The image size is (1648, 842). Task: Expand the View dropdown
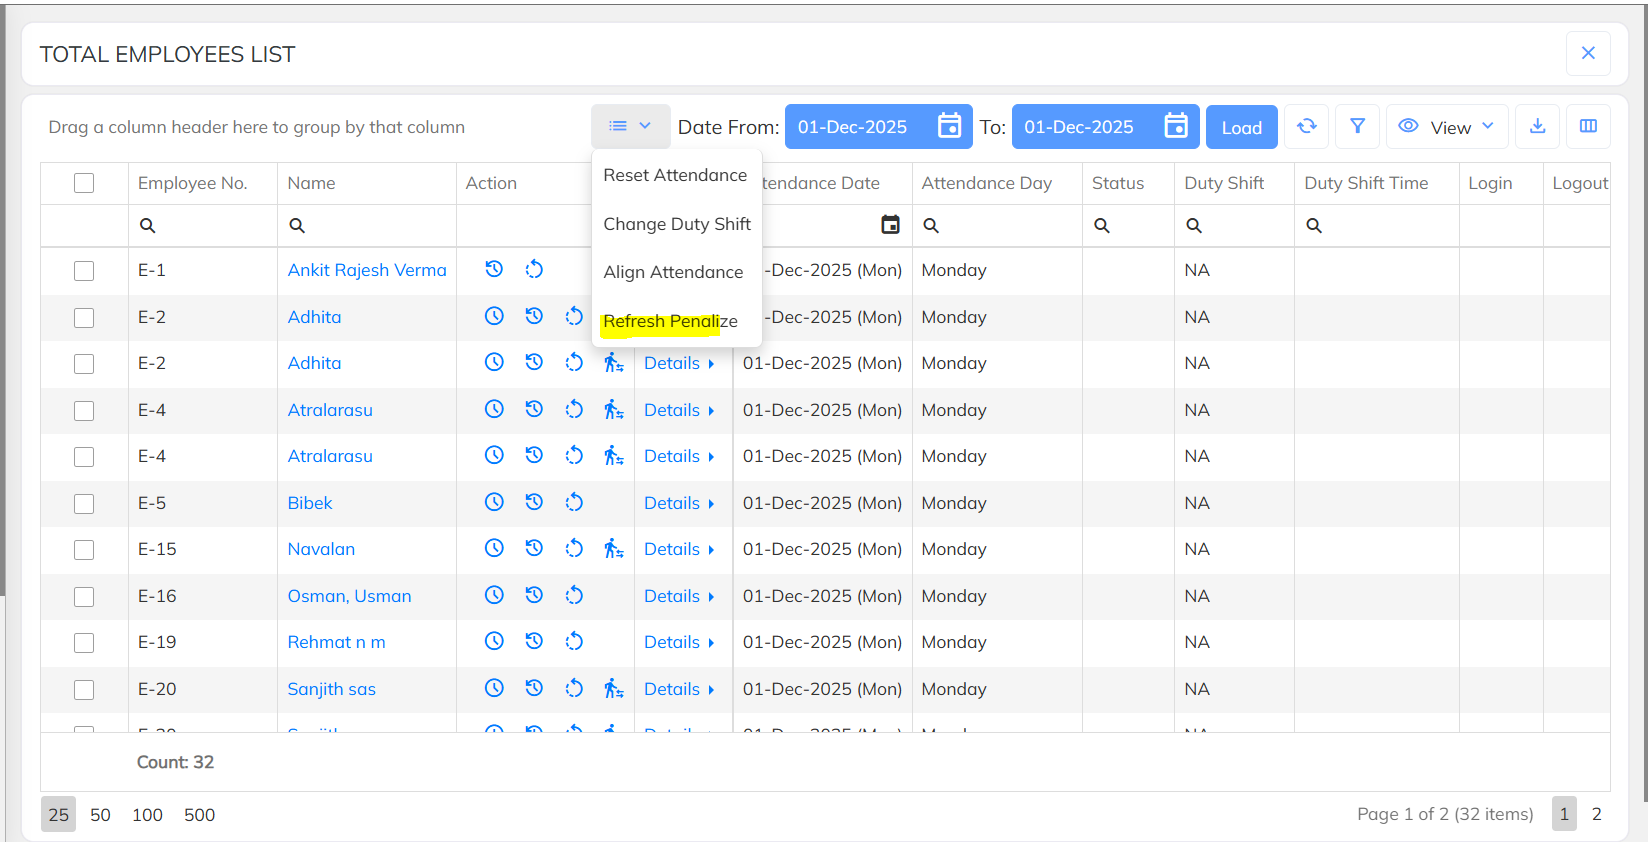1446,127
